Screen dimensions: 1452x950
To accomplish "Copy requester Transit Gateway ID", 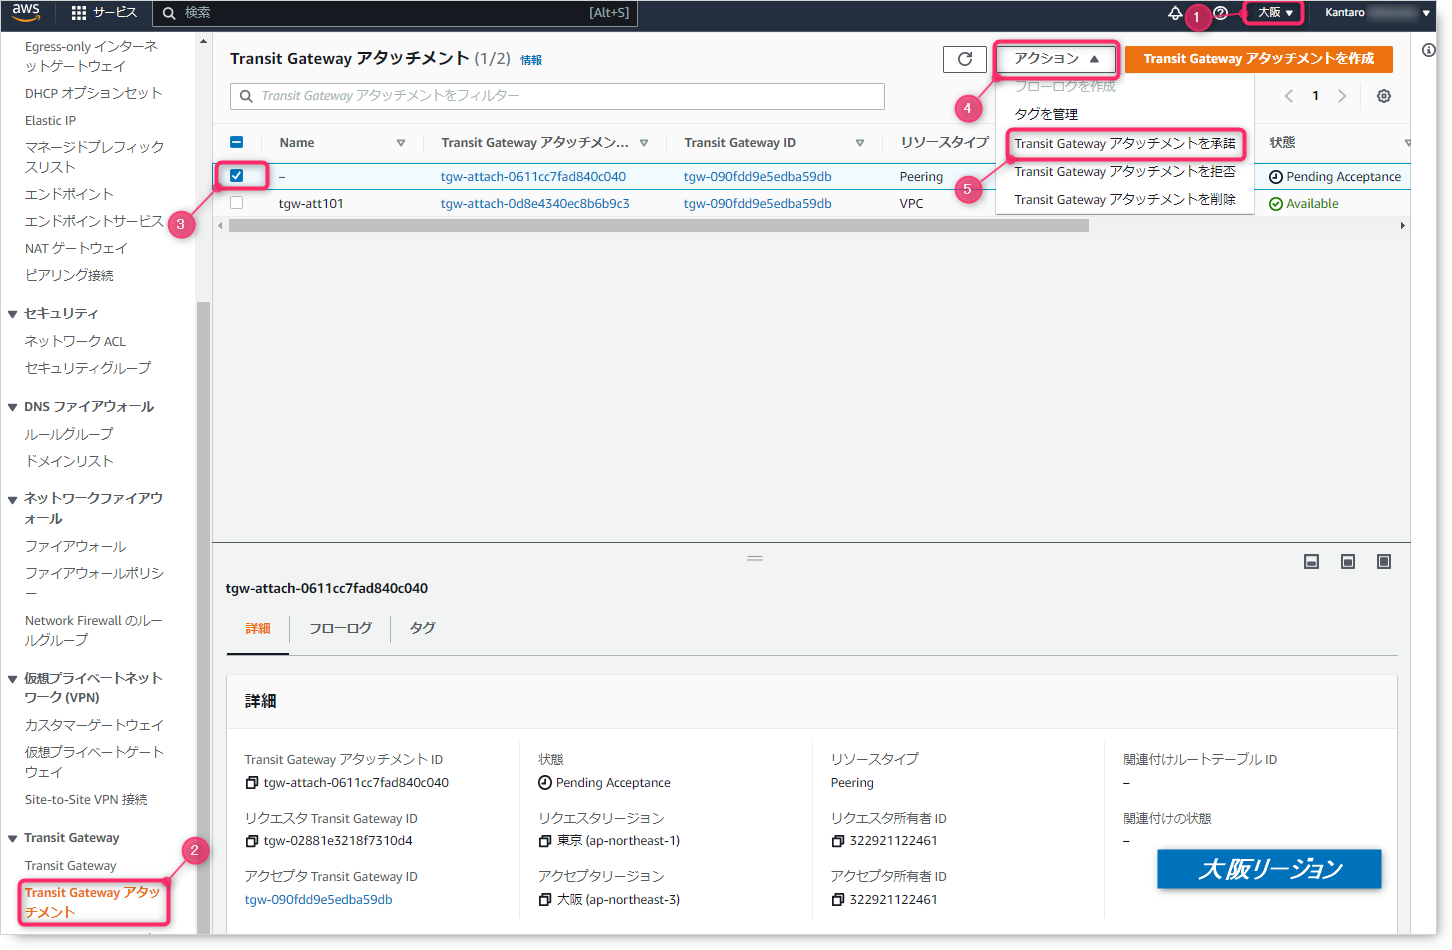I will [x=252, y=841].
